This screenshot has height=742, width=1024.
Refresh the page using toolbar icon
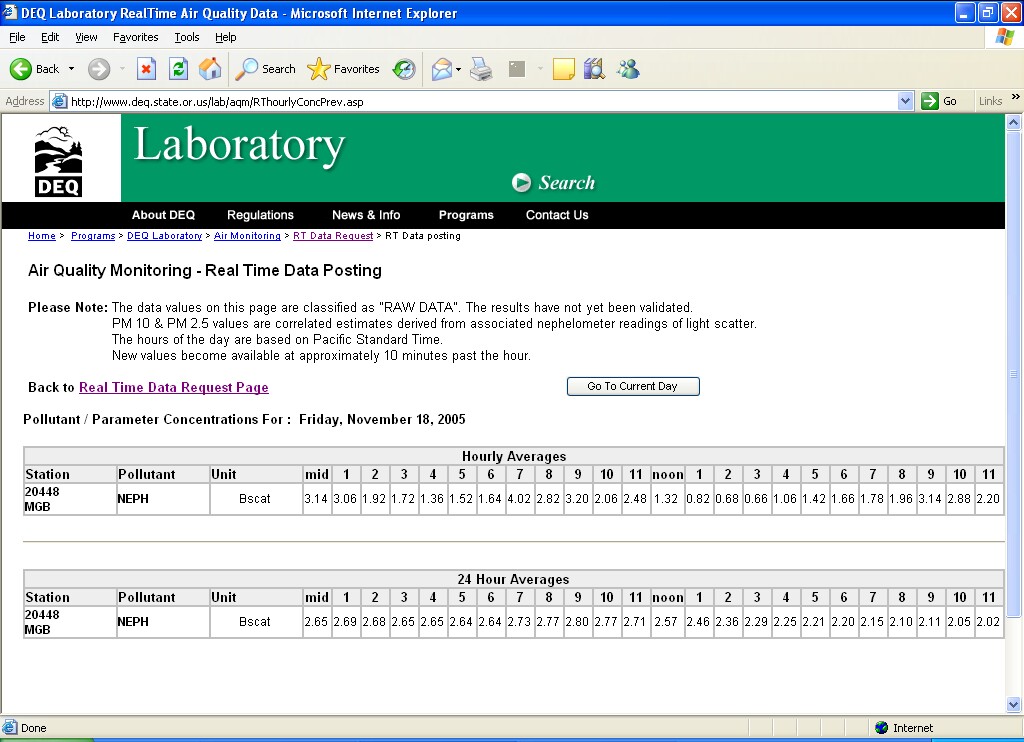click(x=178, y=69)
